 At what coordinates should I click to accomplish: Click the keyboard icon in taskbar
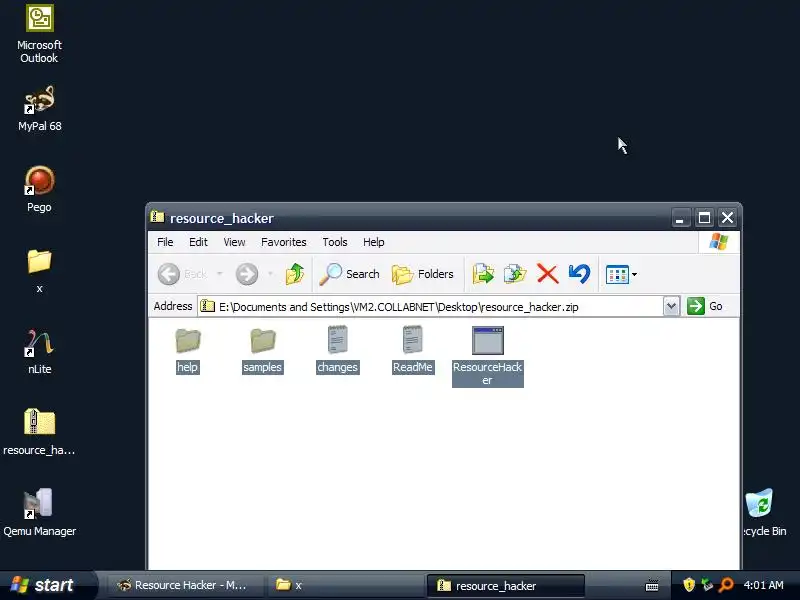(x=652, y=585)
